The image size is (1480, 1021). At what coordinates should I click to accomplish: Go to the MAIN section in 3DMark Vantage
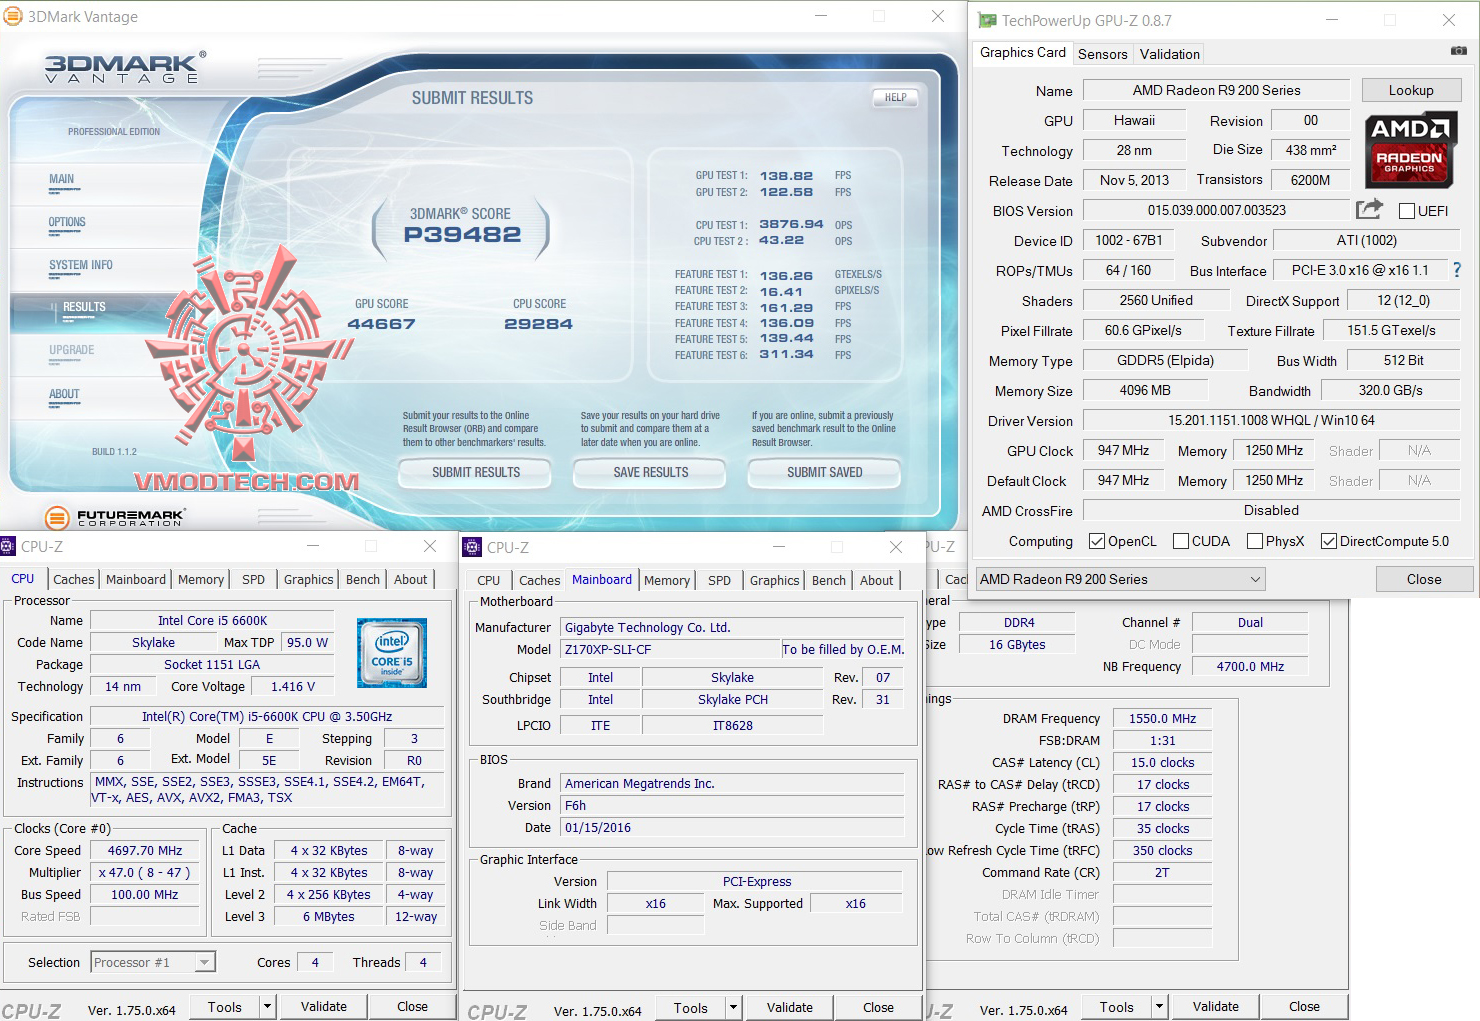click(x=62, y=179)
